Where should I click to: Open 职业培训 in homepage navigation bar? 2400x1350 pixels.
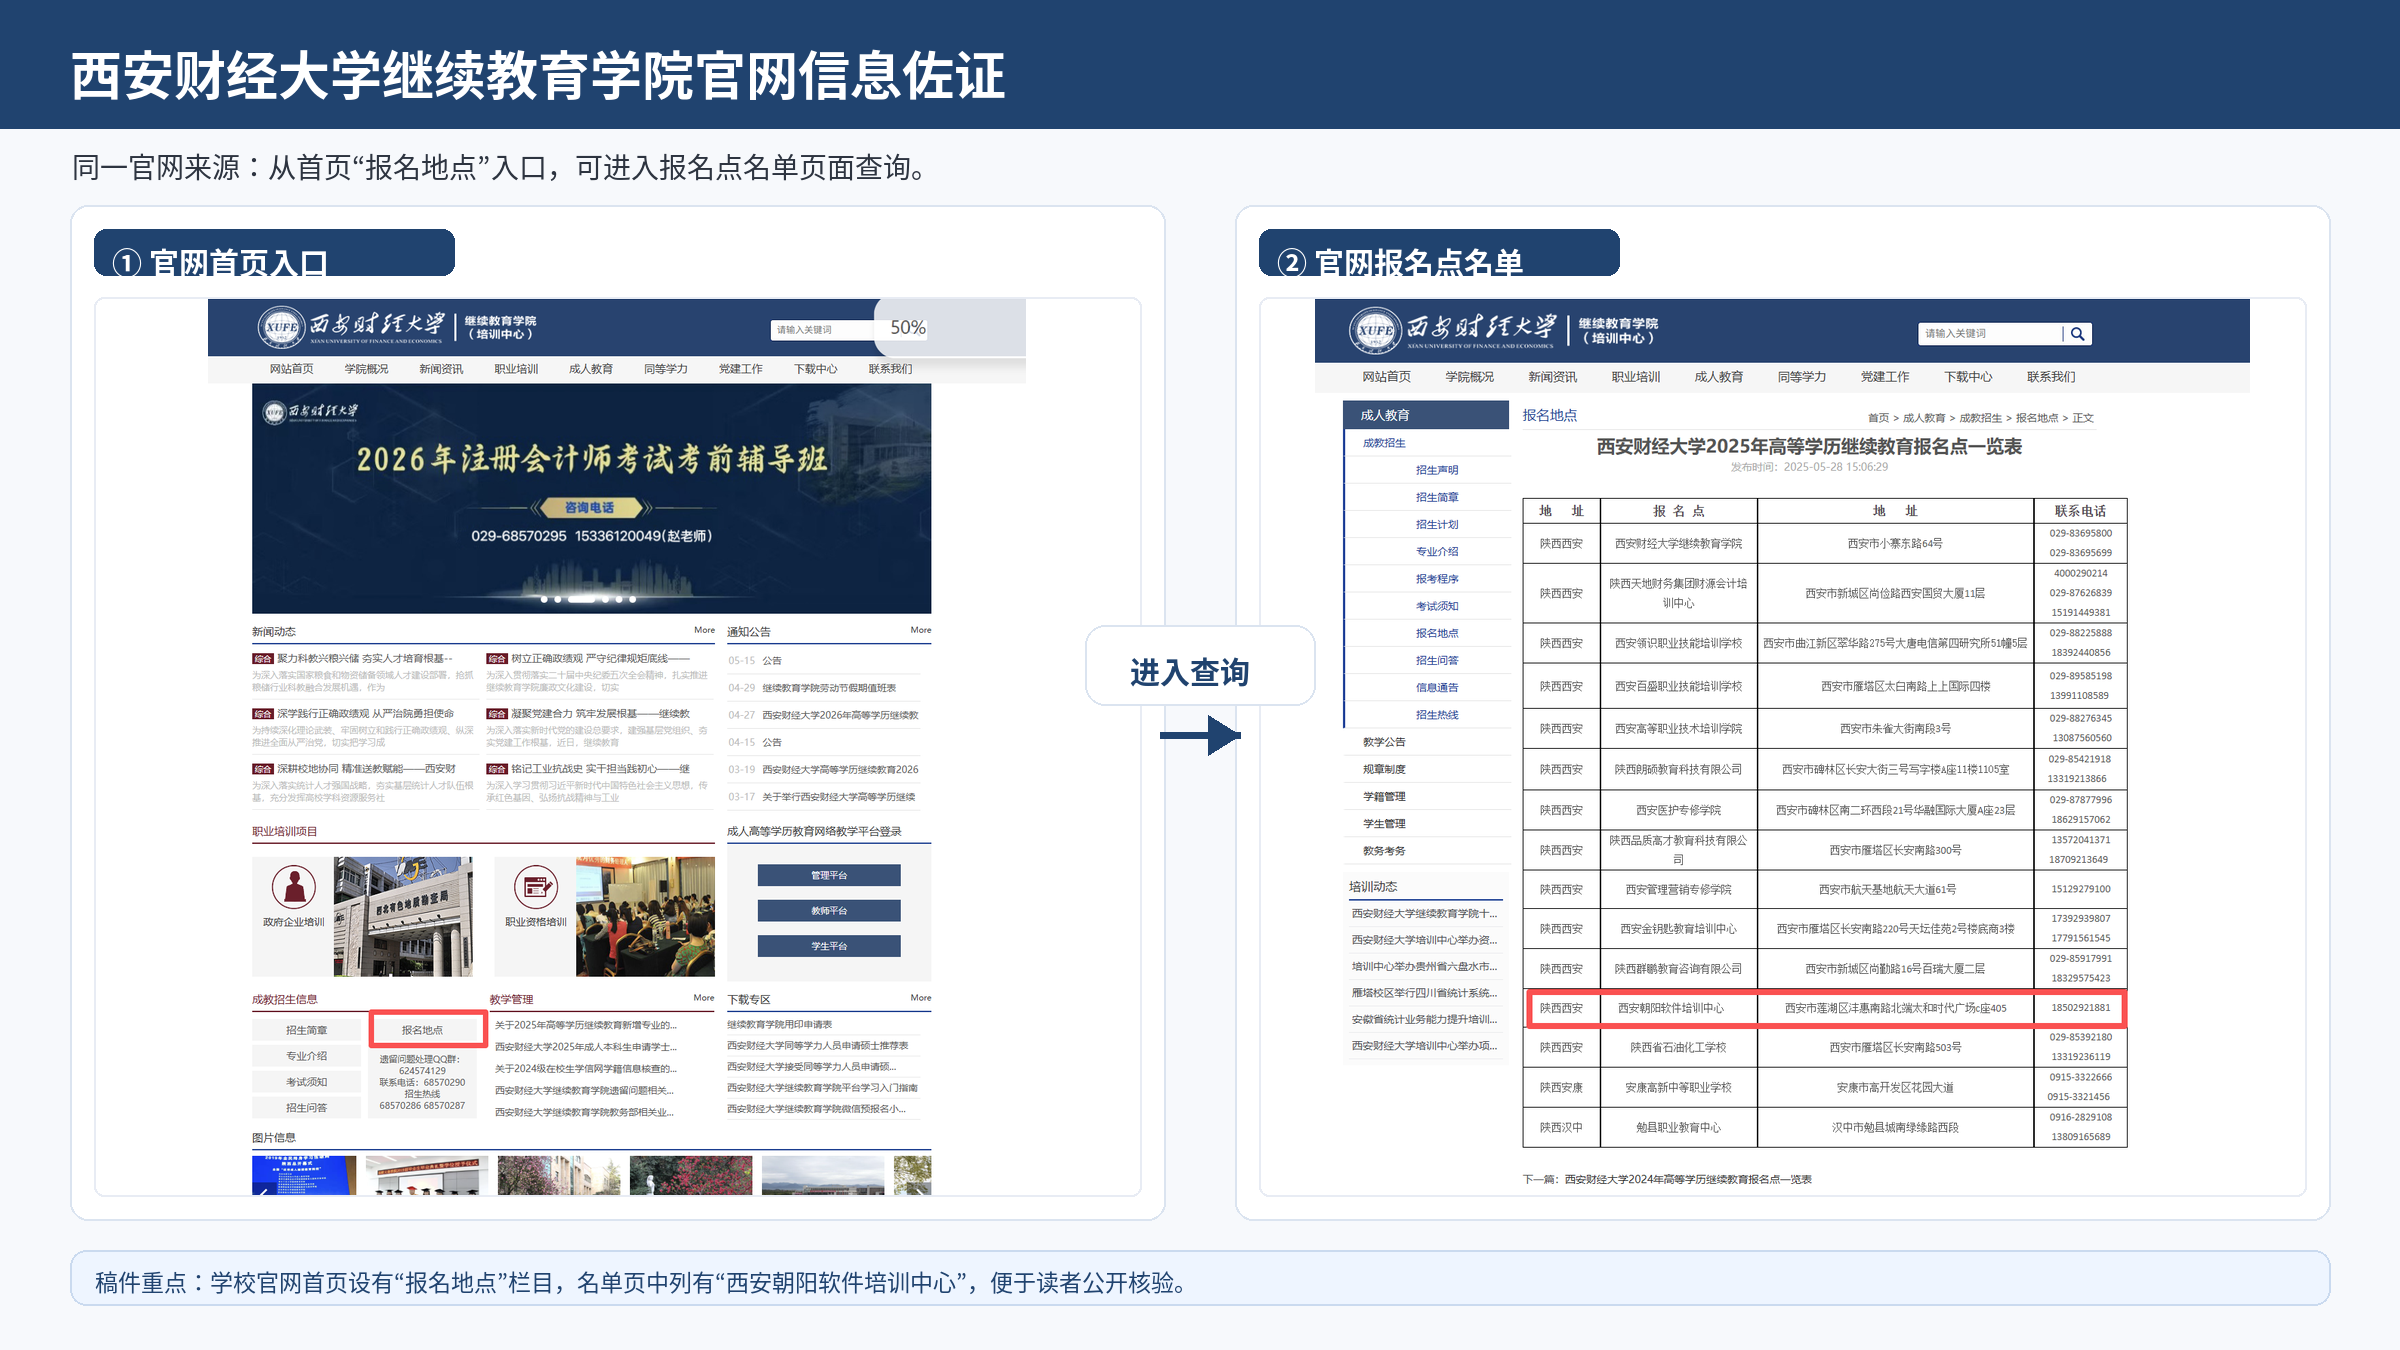516,369
